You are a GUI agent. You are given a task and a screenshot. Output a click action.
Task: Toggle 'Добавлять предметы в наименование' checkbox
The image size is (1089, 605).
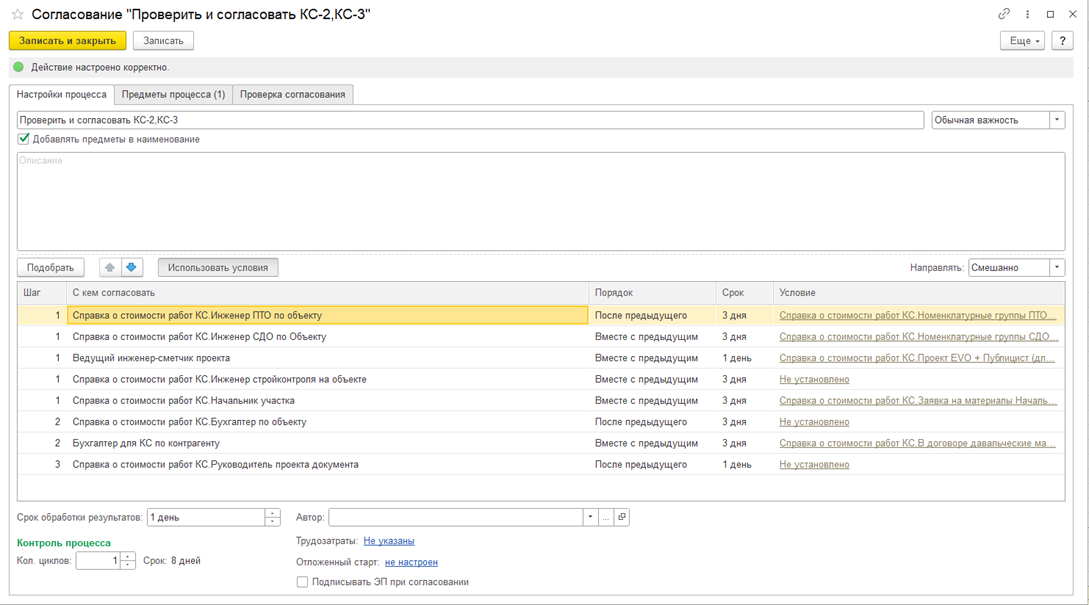24,139
